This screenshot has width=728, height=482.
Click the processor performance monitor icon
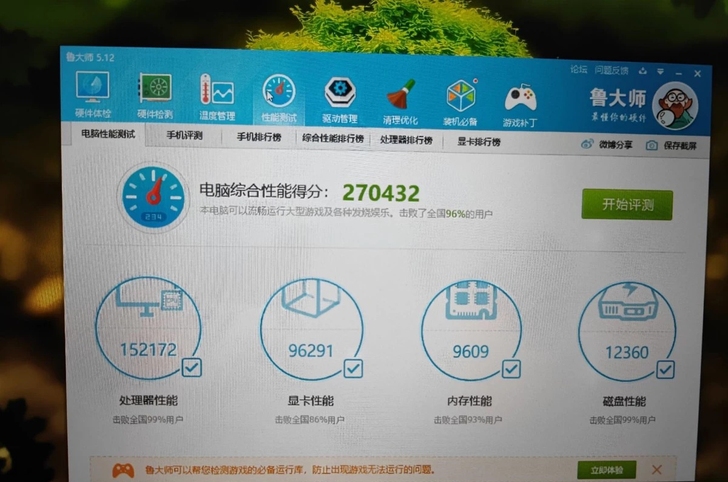(x=149, y=300)
